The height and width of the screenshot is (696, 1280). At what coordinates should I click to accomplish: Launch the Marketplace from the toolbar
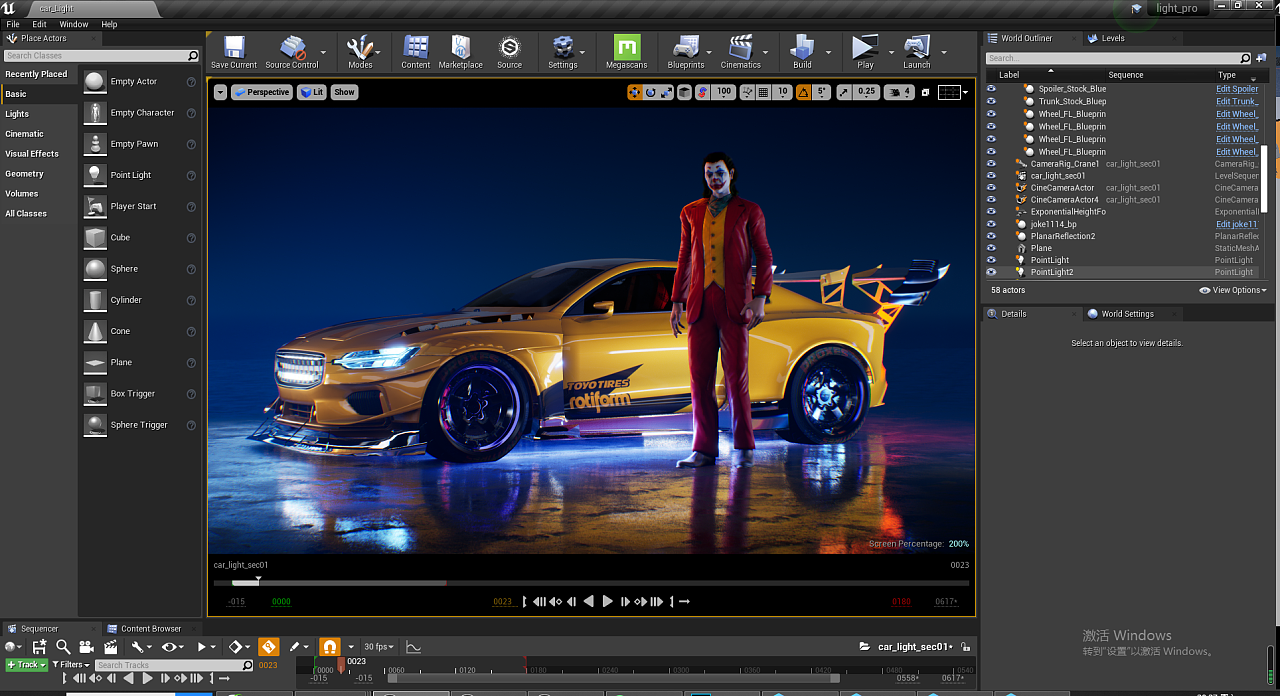[461, 52]
